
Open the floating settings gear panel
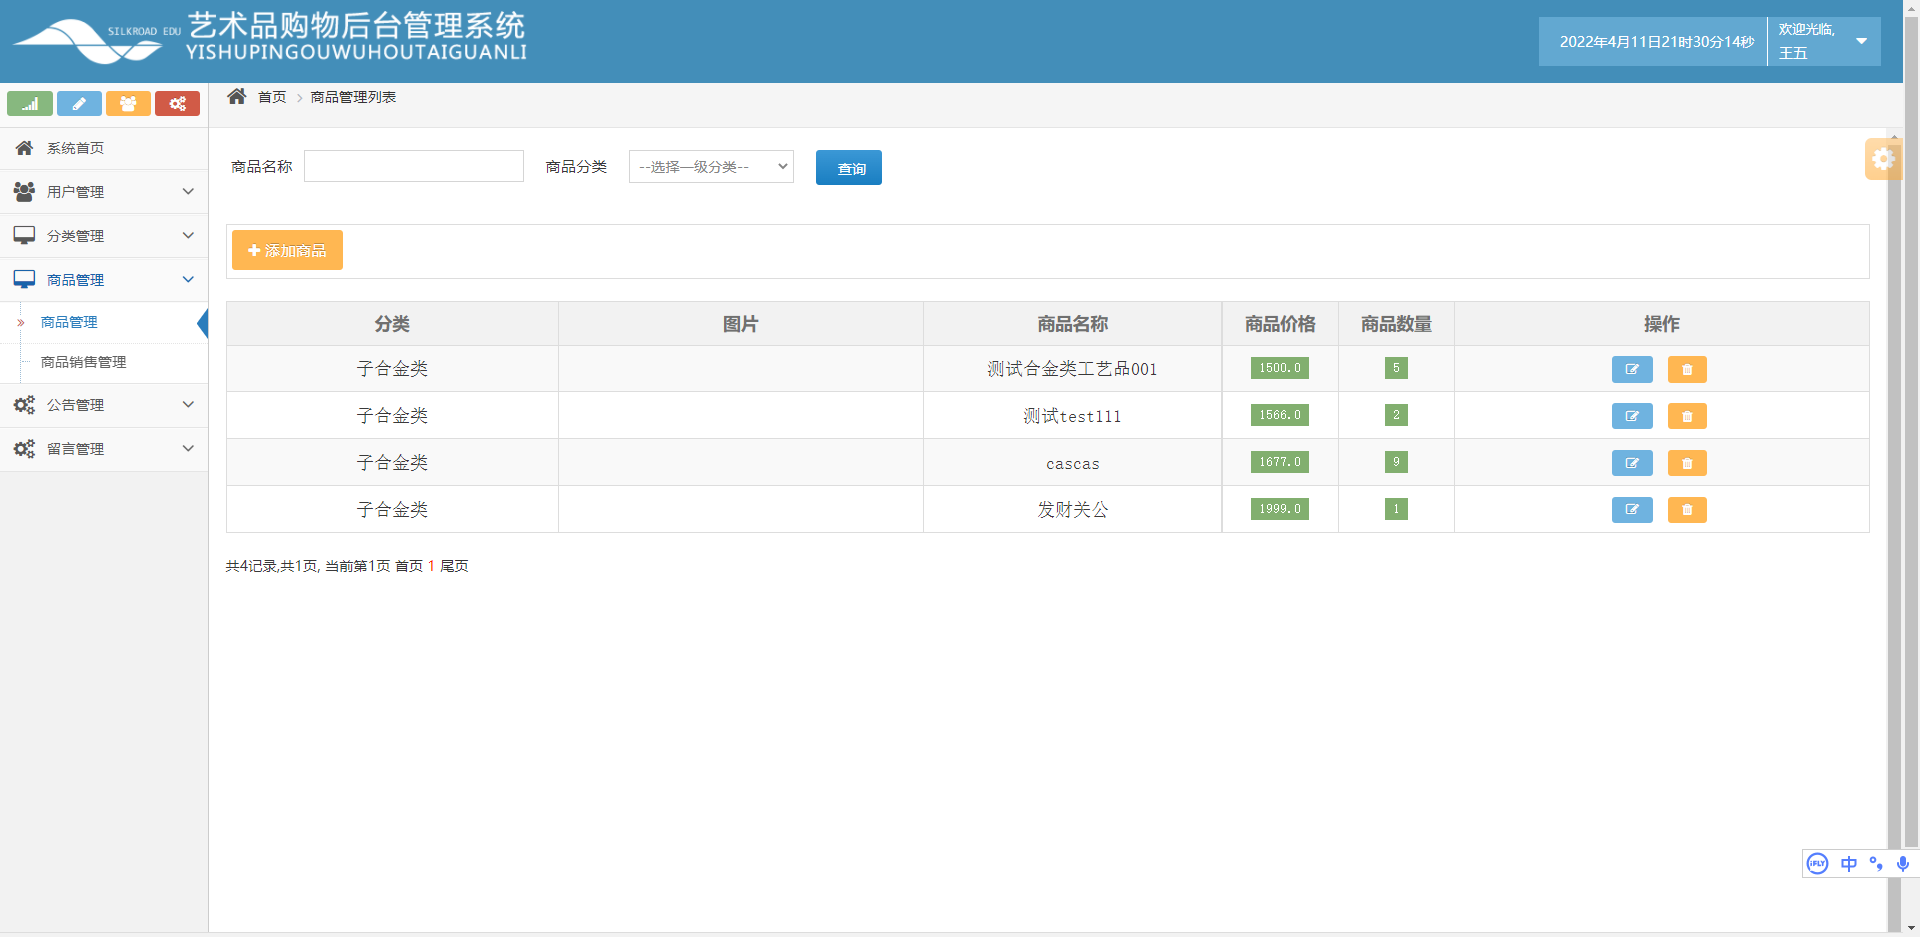(1883, 159)
